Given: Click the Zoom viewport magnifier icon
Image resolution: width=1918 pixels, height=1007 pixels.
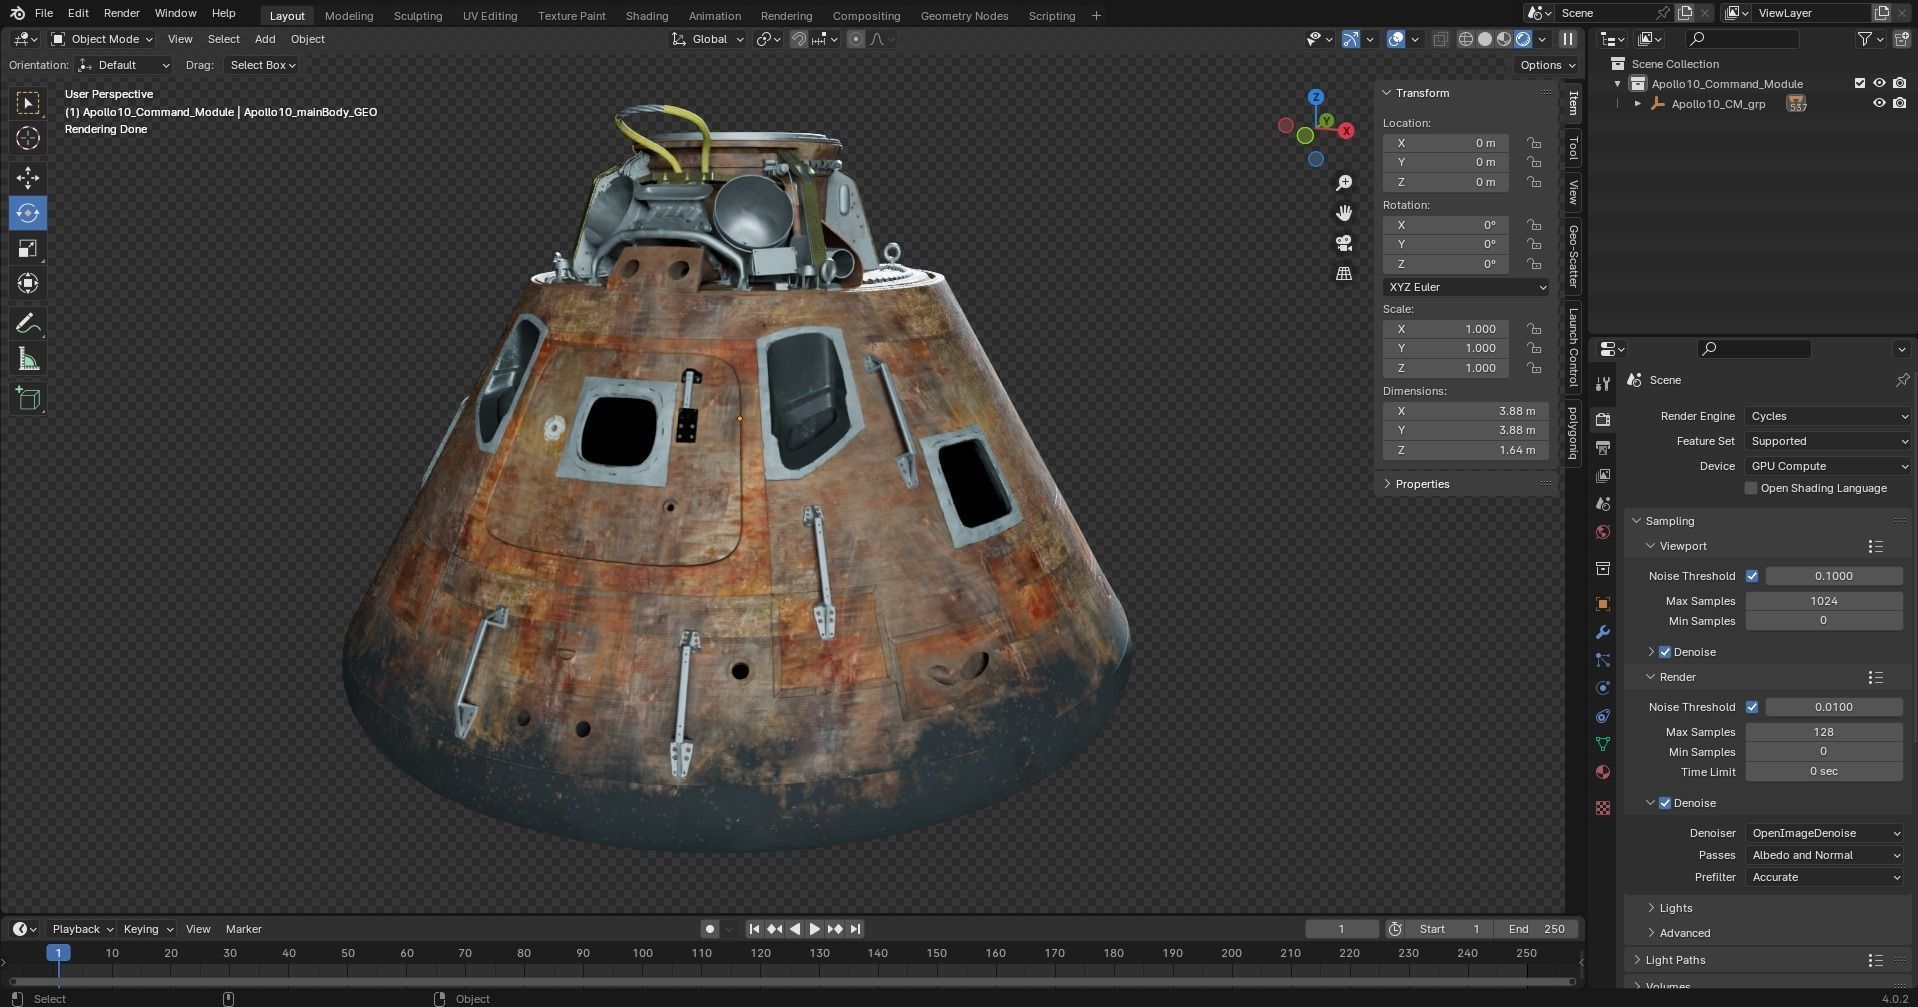Looking at the screenshot, I should point(1344,183).
